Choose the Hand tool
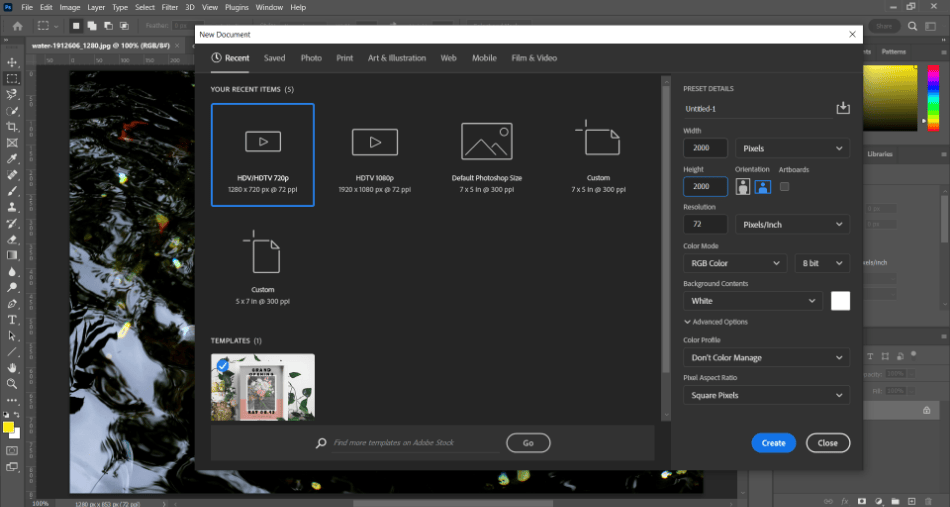950x507 pixels. click(12, 368)
